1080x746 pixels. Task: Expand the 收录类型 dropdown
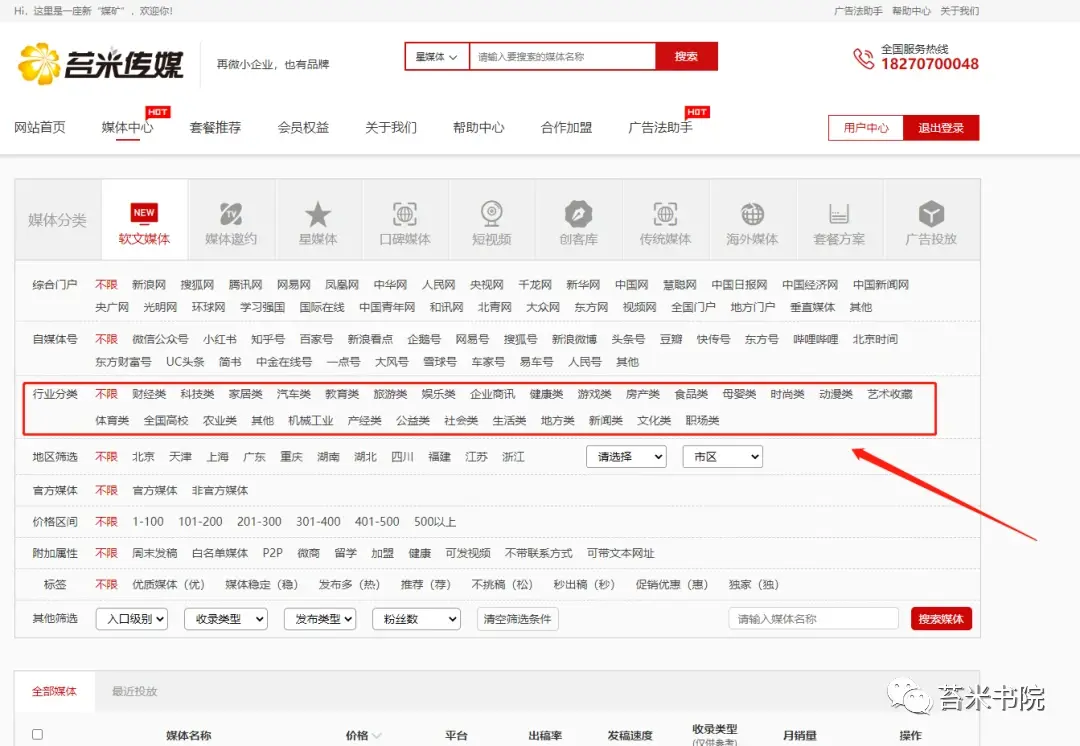[225, 619]
